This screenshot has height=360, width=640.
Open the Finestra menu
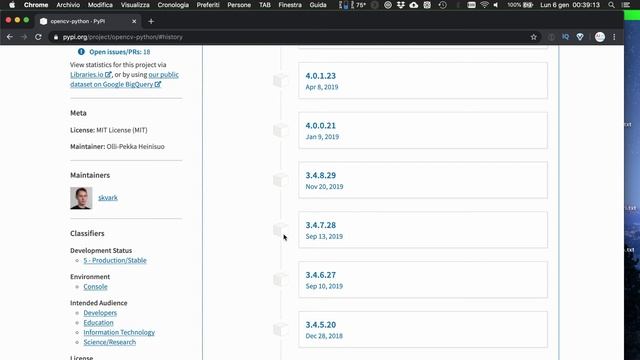click(290, 5)
